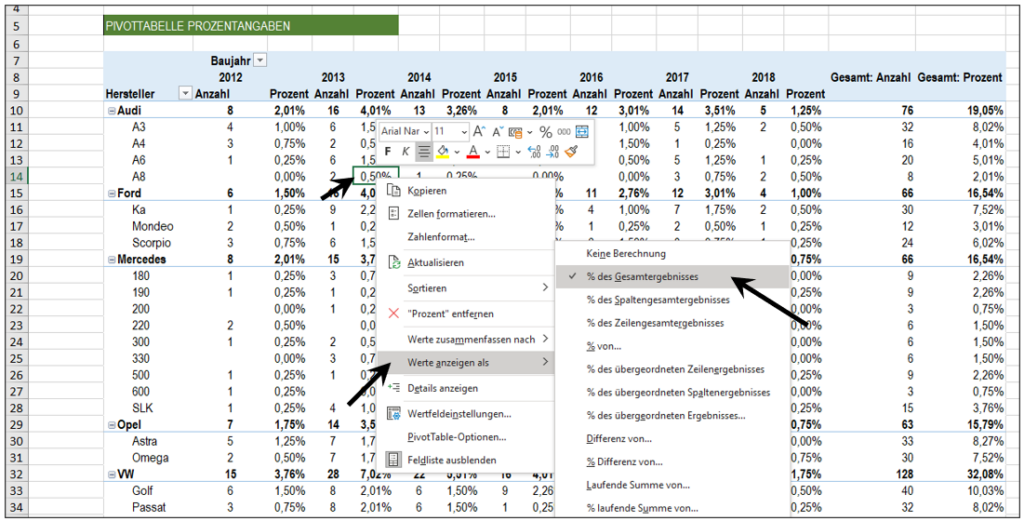
Task: Open 'Werte zusammenfassen nach' submenu
Action: point(466,339)
